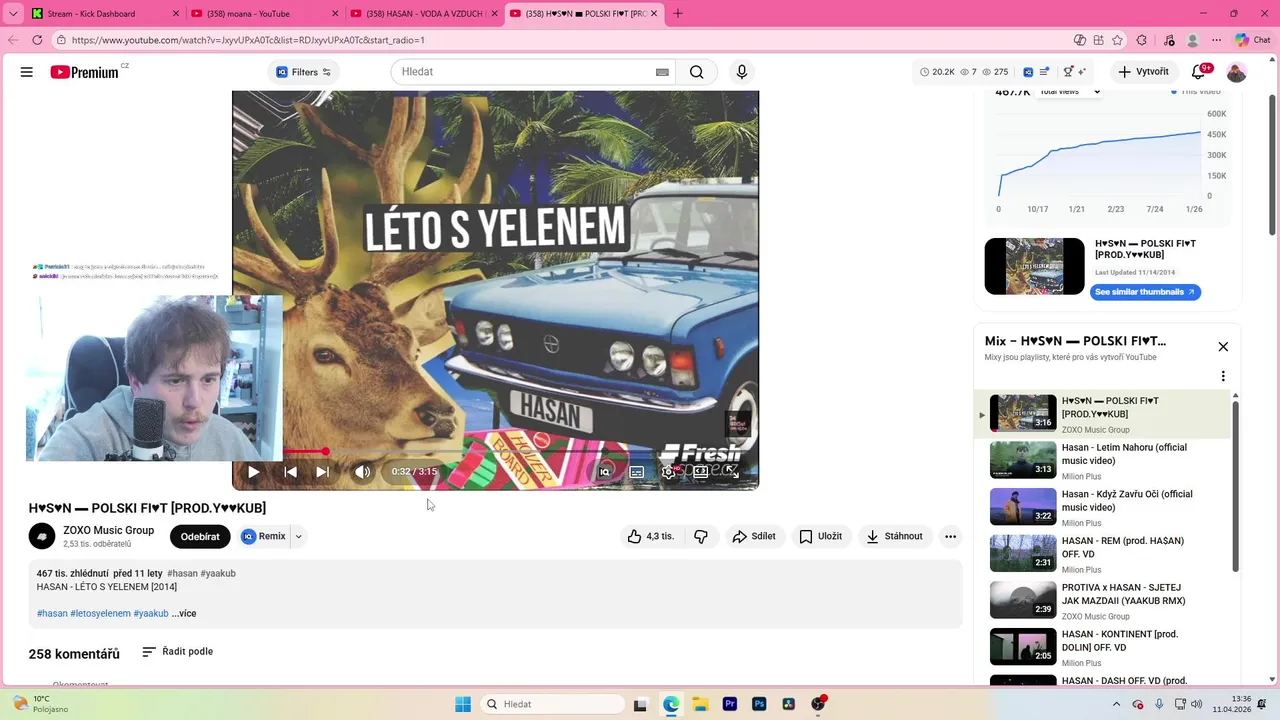
Task: Click the browser address bar URL
Action: 248,40
